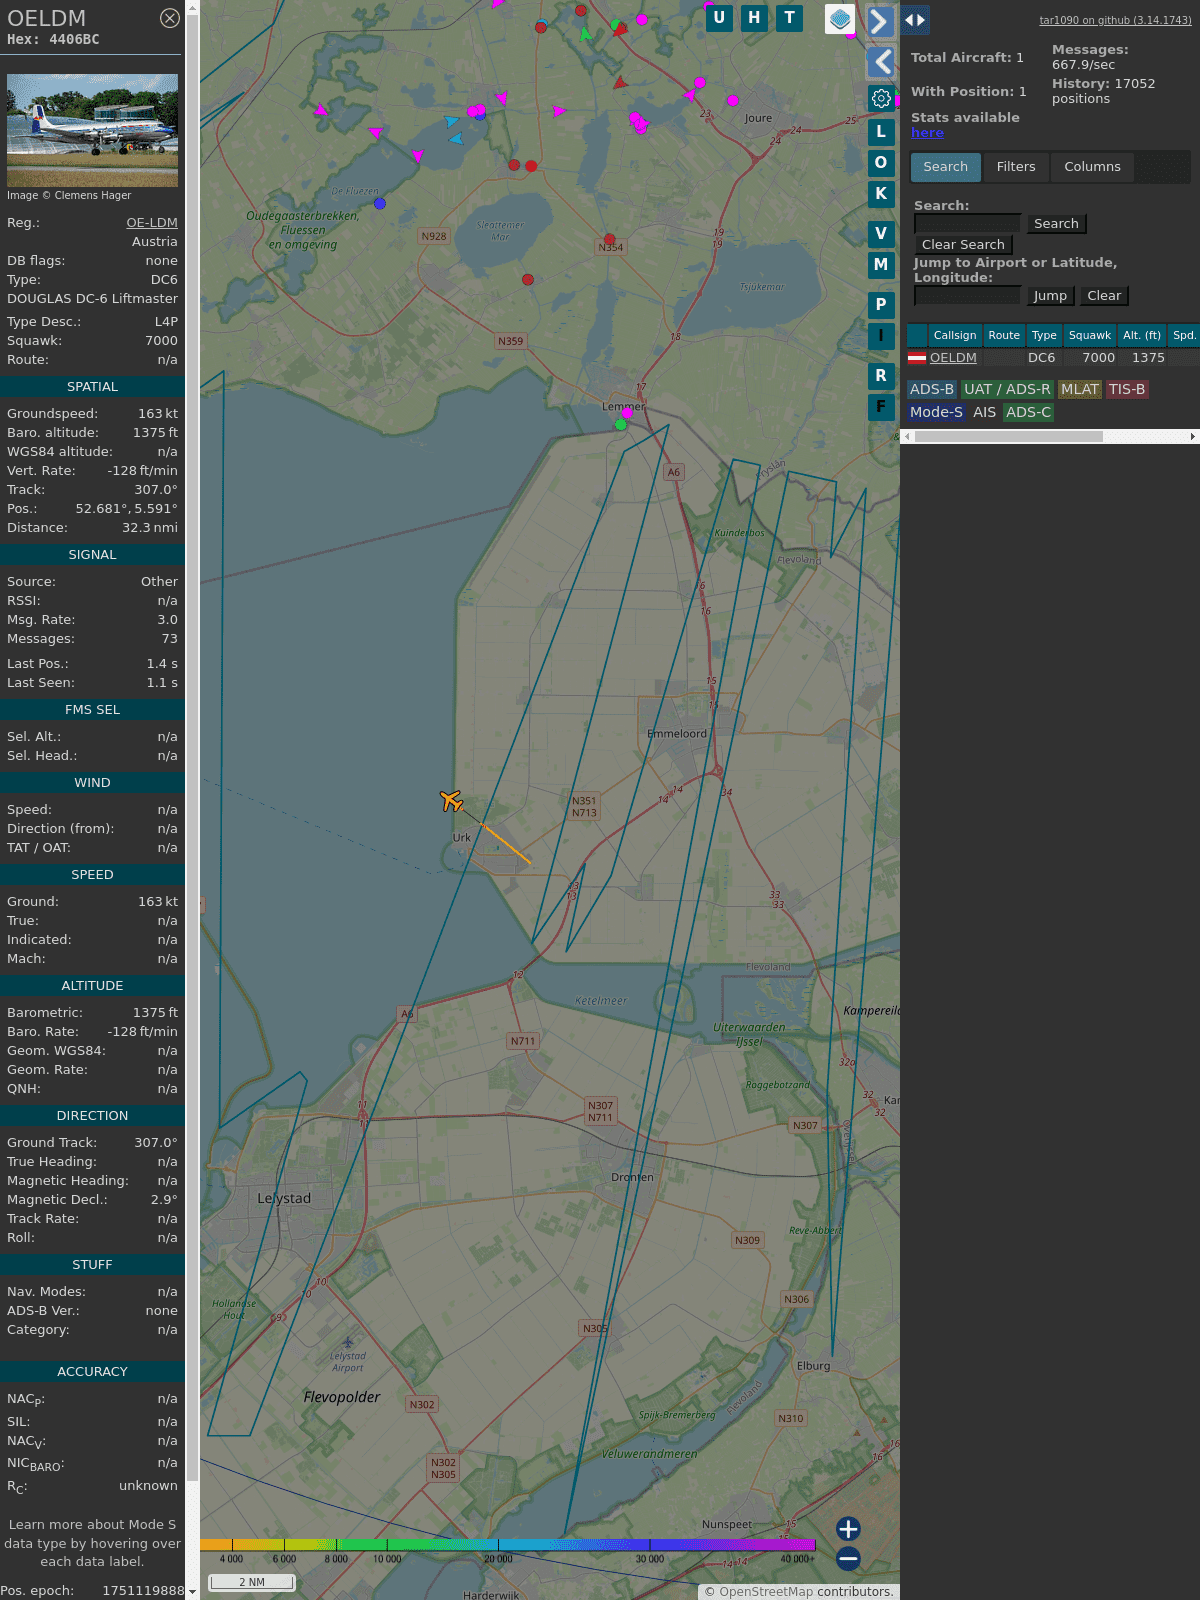Click the ADS-C source legend label

[x=1028, y=412]
